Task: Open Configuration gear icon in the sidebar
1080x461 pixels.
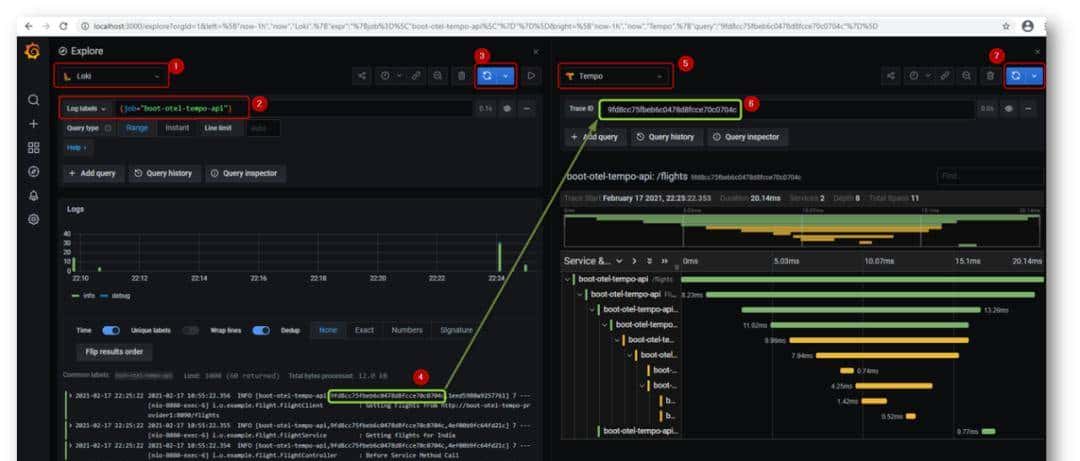Action: point(33,219)
